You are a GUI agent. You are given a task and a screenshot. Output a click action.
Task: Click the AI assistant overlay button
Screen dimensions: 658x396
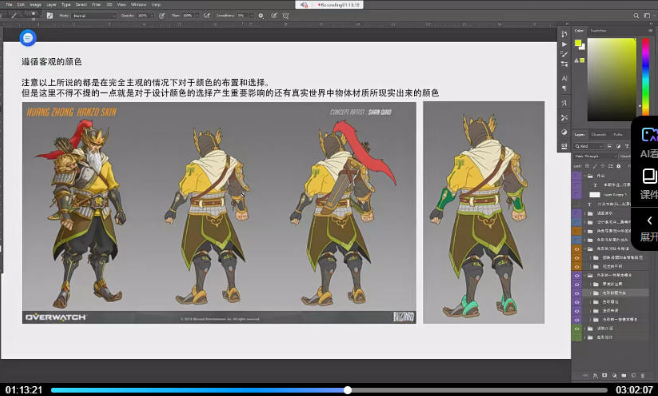[x=649, y=143]
